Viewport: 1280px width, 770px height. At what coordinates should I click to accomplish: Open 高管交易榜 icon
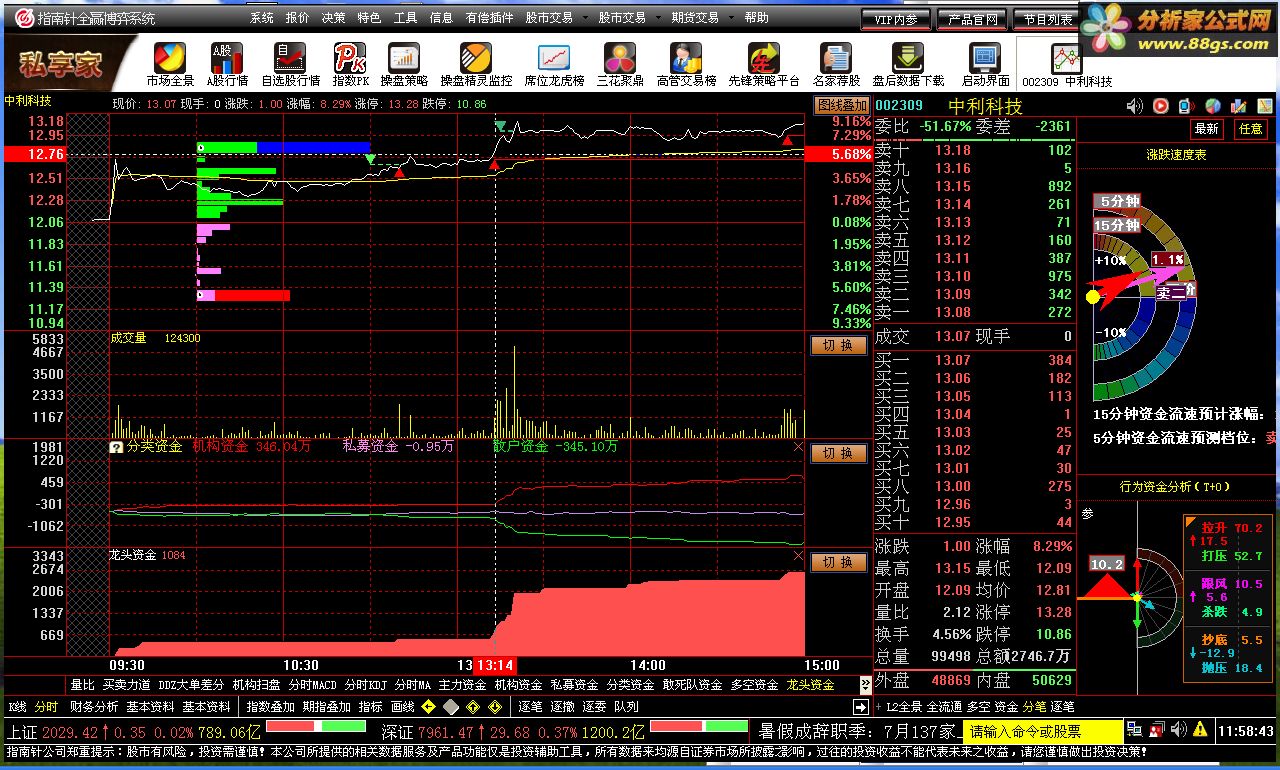(686, 64)
